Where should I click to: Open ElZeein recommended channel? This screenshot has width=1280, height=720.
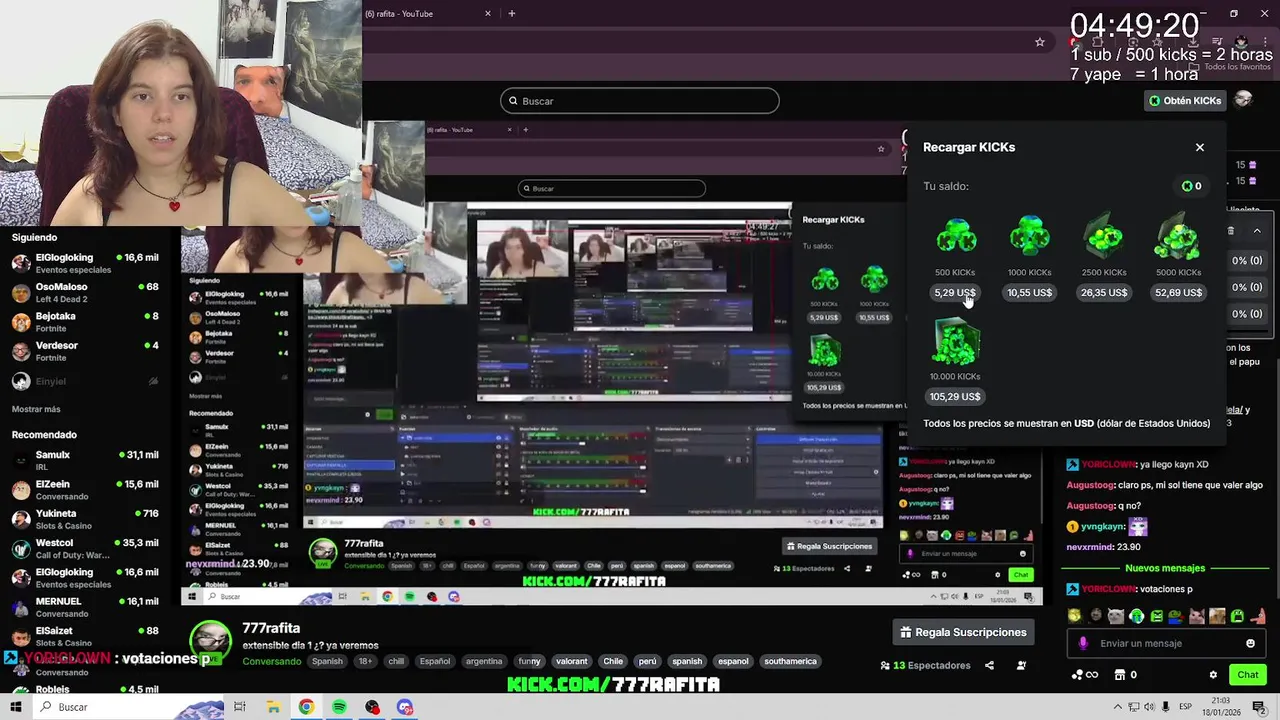point(85,490)
